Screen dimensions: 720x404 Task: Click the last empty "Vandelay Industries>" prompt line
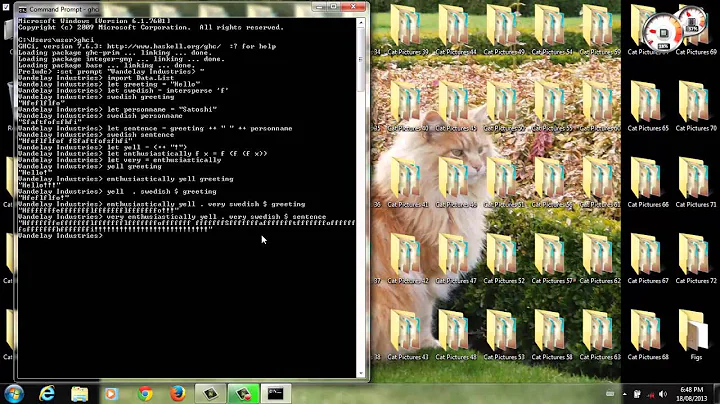pos(60,236)
